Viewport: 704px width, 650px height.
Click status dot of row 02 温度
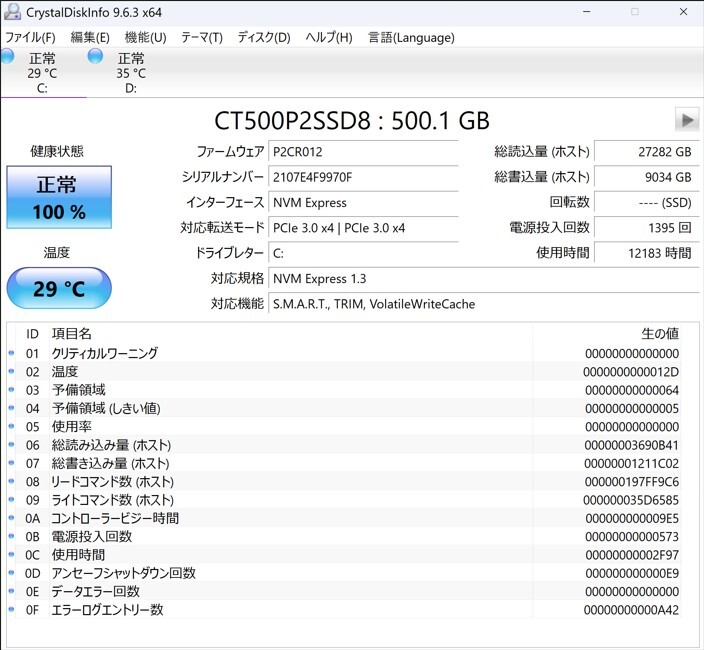point(11,372)
